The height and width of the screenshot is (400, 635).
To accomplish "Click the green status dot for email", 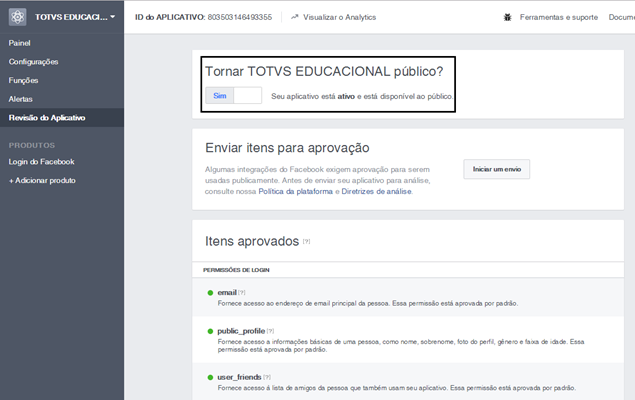I will point(210,293).
